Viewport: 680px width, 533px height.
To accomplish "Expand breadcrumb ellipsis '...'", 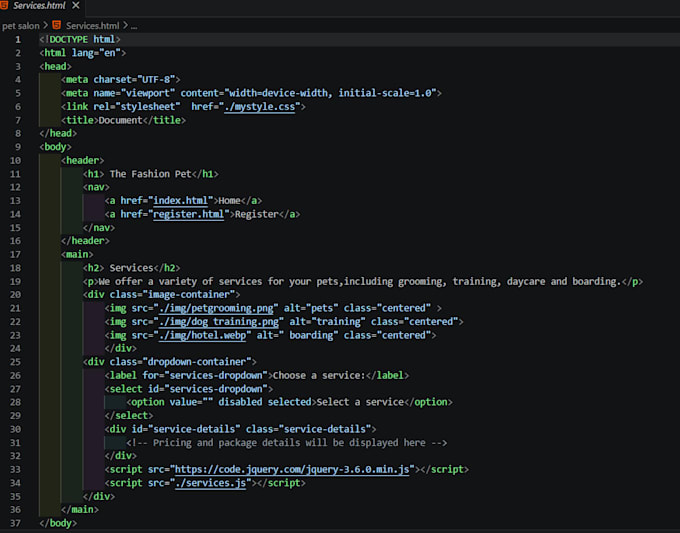I will (x=134, y=26).
